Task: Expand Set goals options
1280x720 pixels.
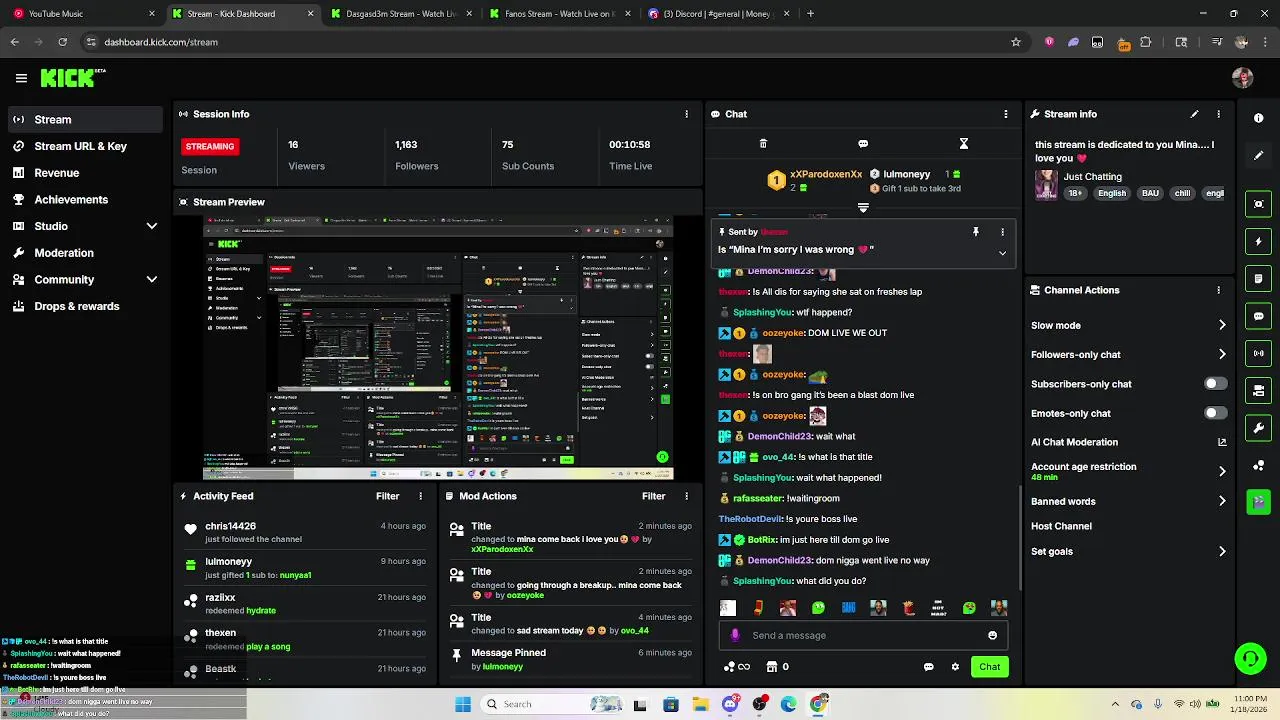Action: tap(1222, 551)
